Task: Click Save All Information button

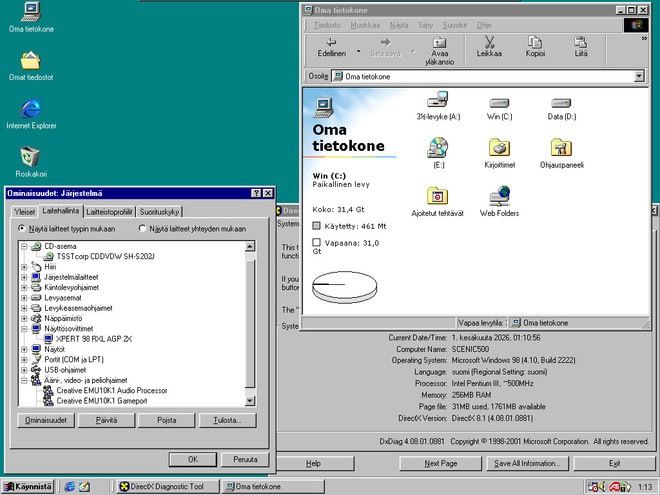Action: tap(527, 463)
